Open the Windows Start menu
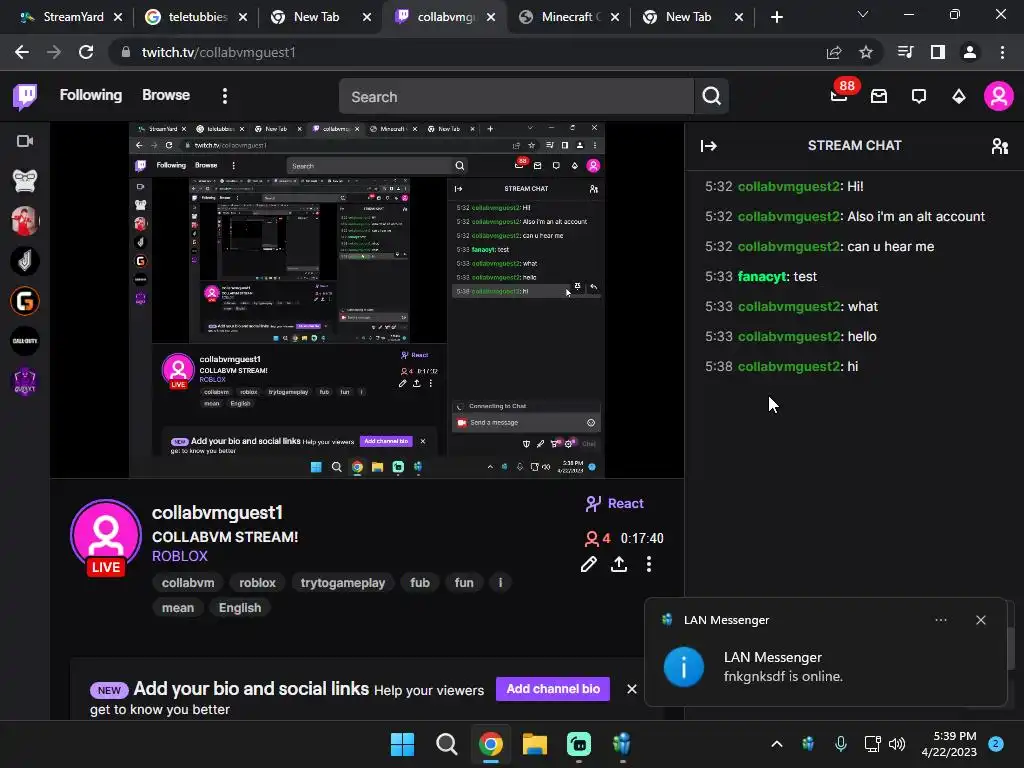Screen dimensions: 1024x768 (x=402, y=744)
